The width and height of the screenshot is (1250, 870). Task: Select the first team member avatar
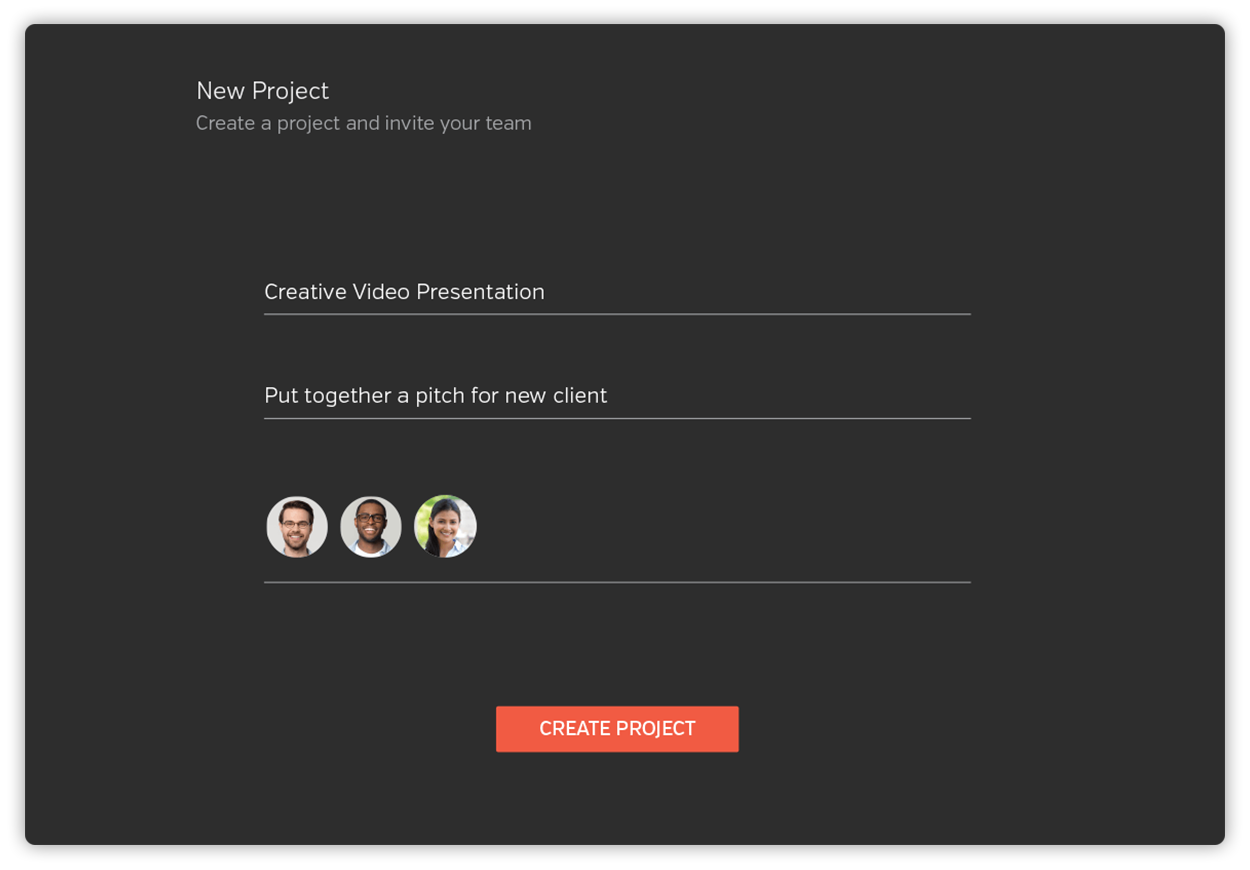(297, 527)
